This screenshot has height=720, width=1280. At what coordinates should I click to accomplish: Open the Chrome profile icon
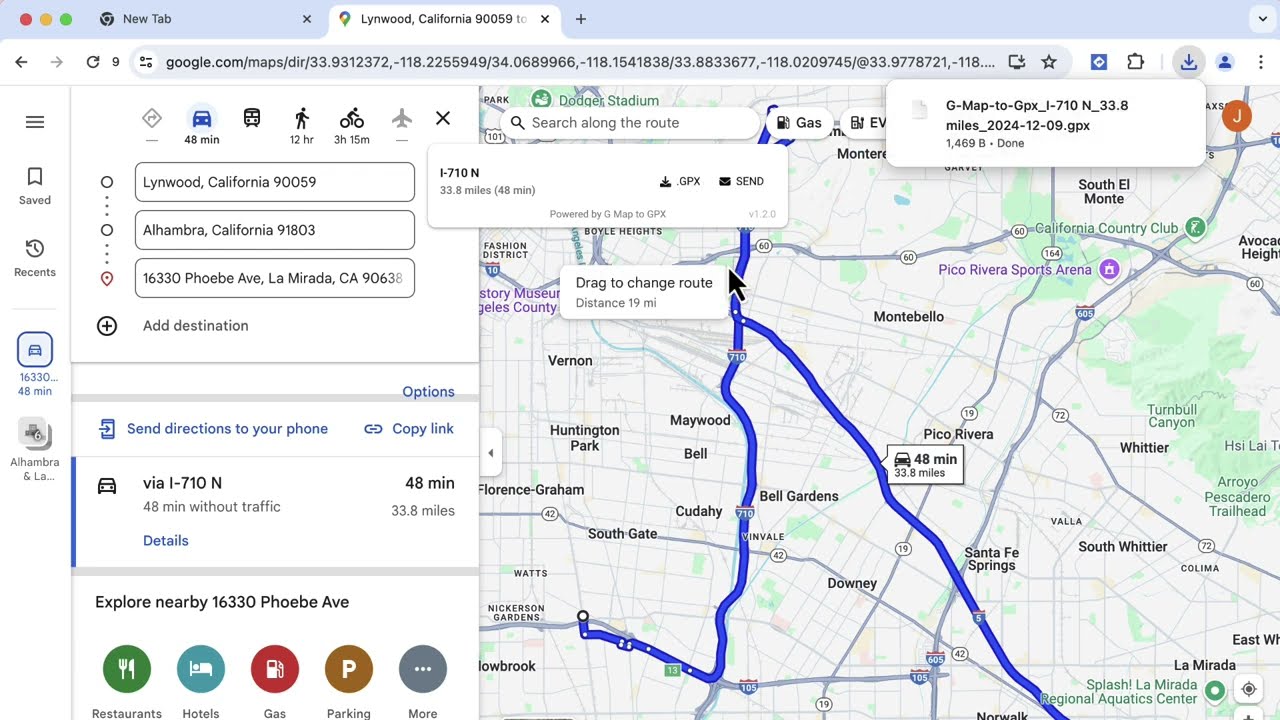(1224, 62)
